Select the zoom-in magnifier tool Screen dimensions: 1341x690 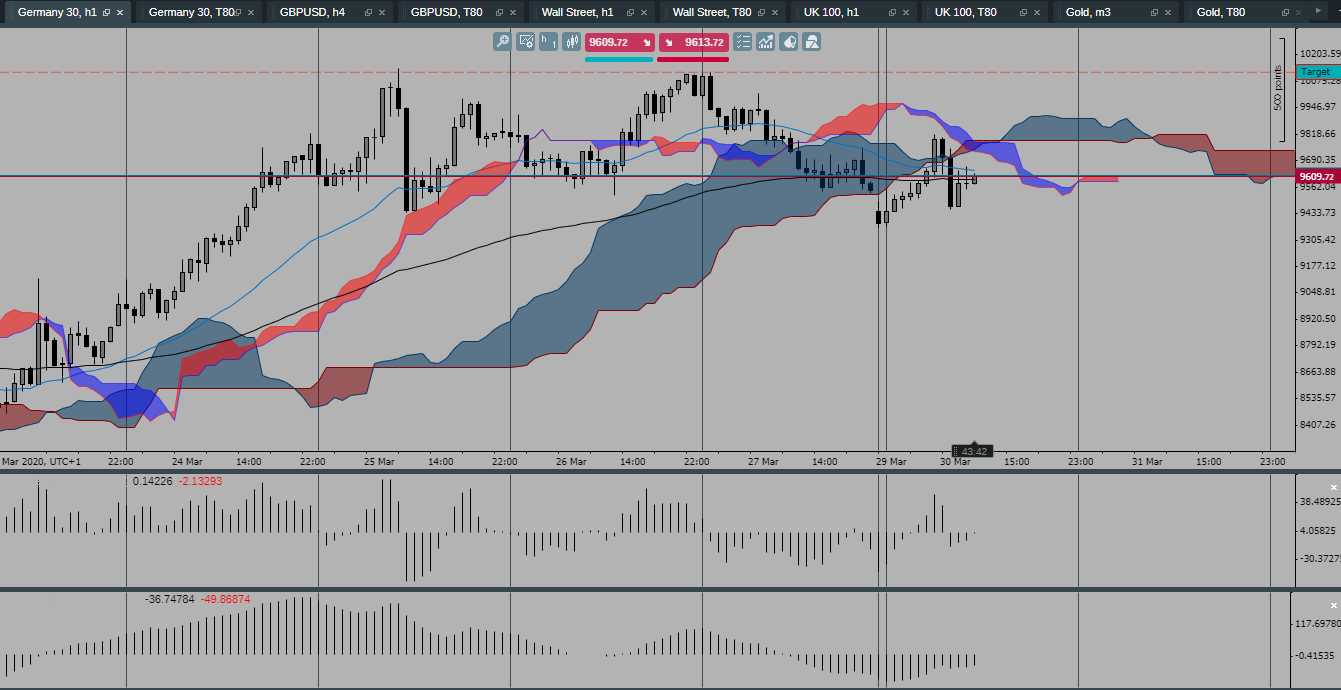501,42
